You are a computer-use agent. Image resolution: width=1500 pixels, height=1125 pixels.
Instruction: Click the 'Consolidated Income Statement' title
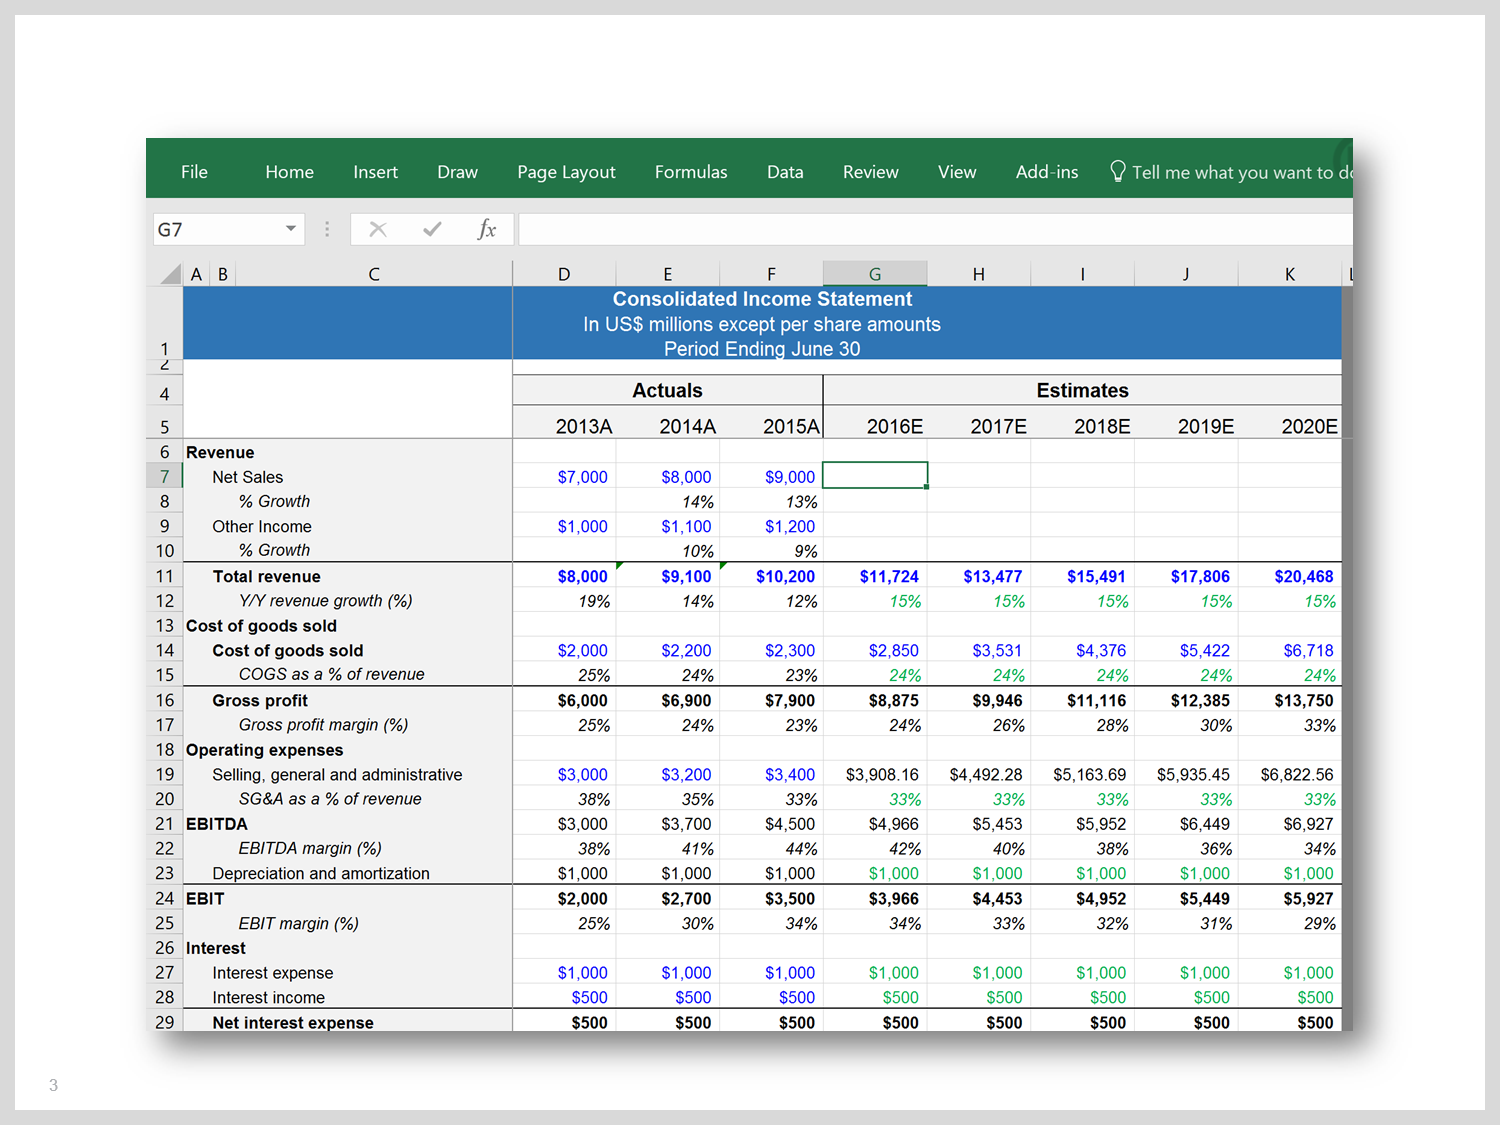762,299
